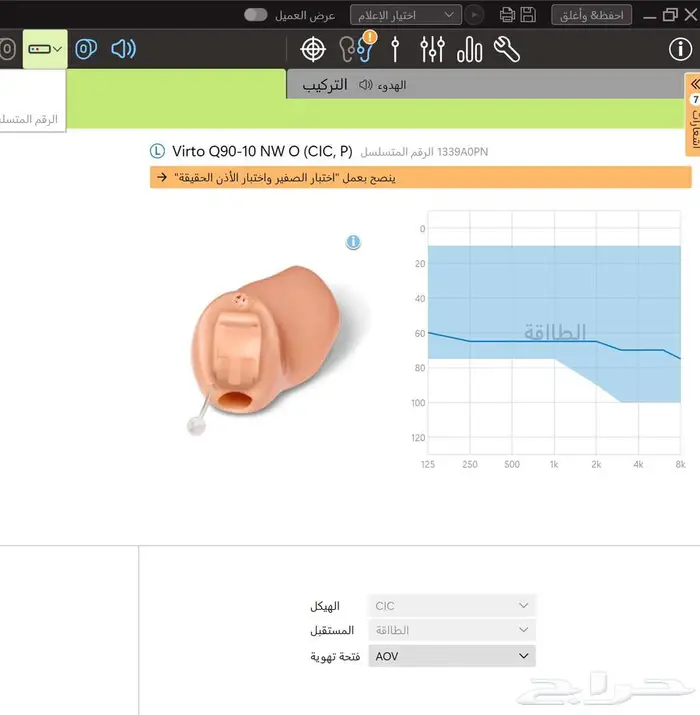Open the wrench device options icon
The height and width of the screenshot is (715, 700).
[x=507, y=49]
